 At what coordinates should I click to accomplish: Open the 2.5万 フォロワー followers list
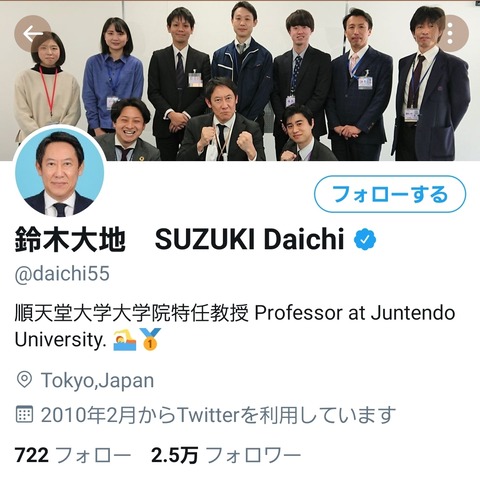tap(226, 455)
